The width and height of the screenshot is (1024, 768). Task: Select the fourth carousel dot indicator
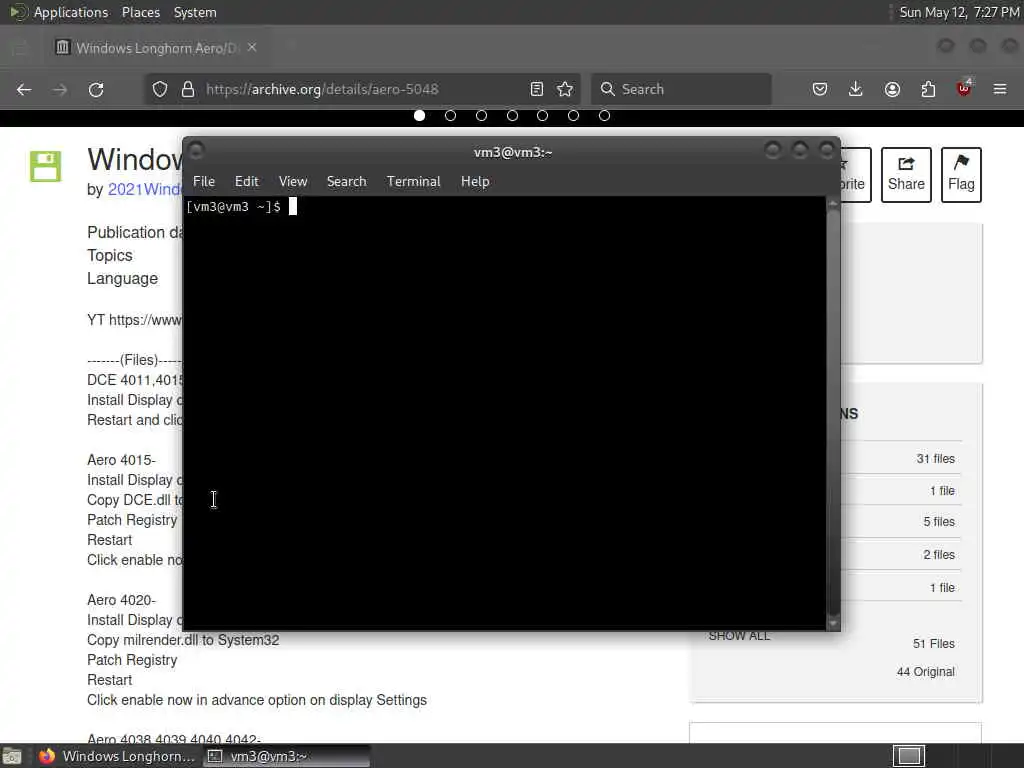coord(512,116)
